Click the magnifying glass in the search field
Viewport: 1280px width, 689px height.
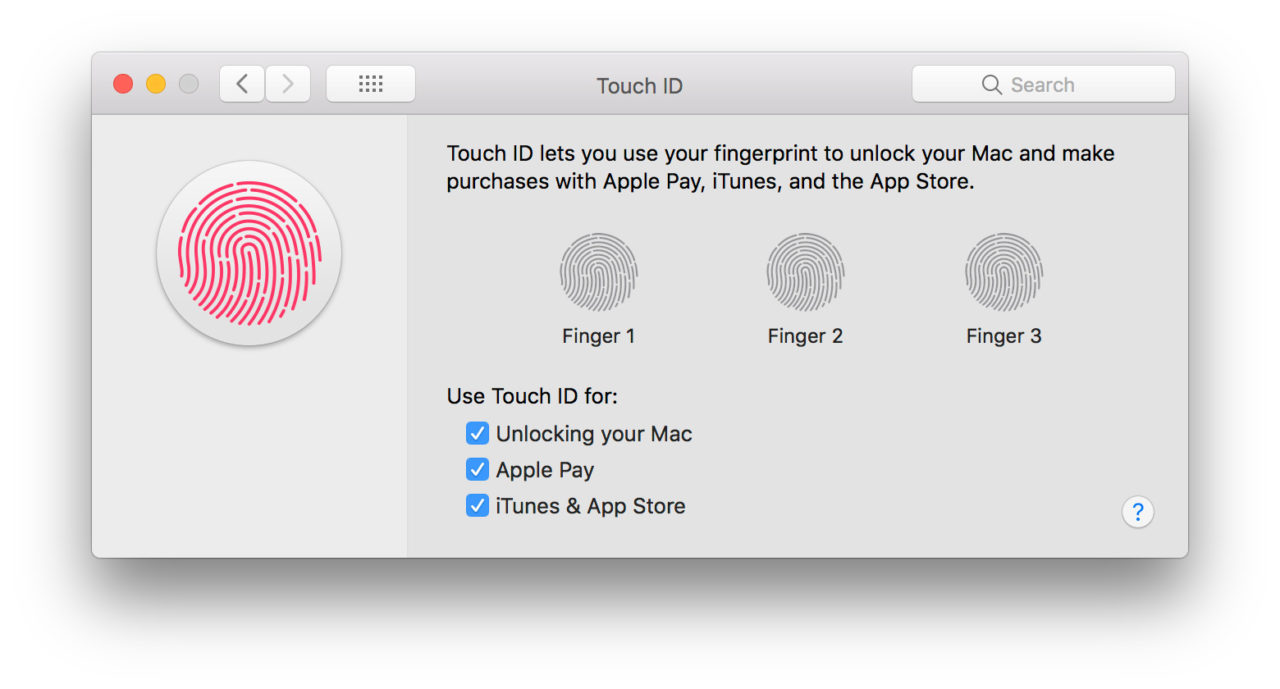tap(990, 84)
